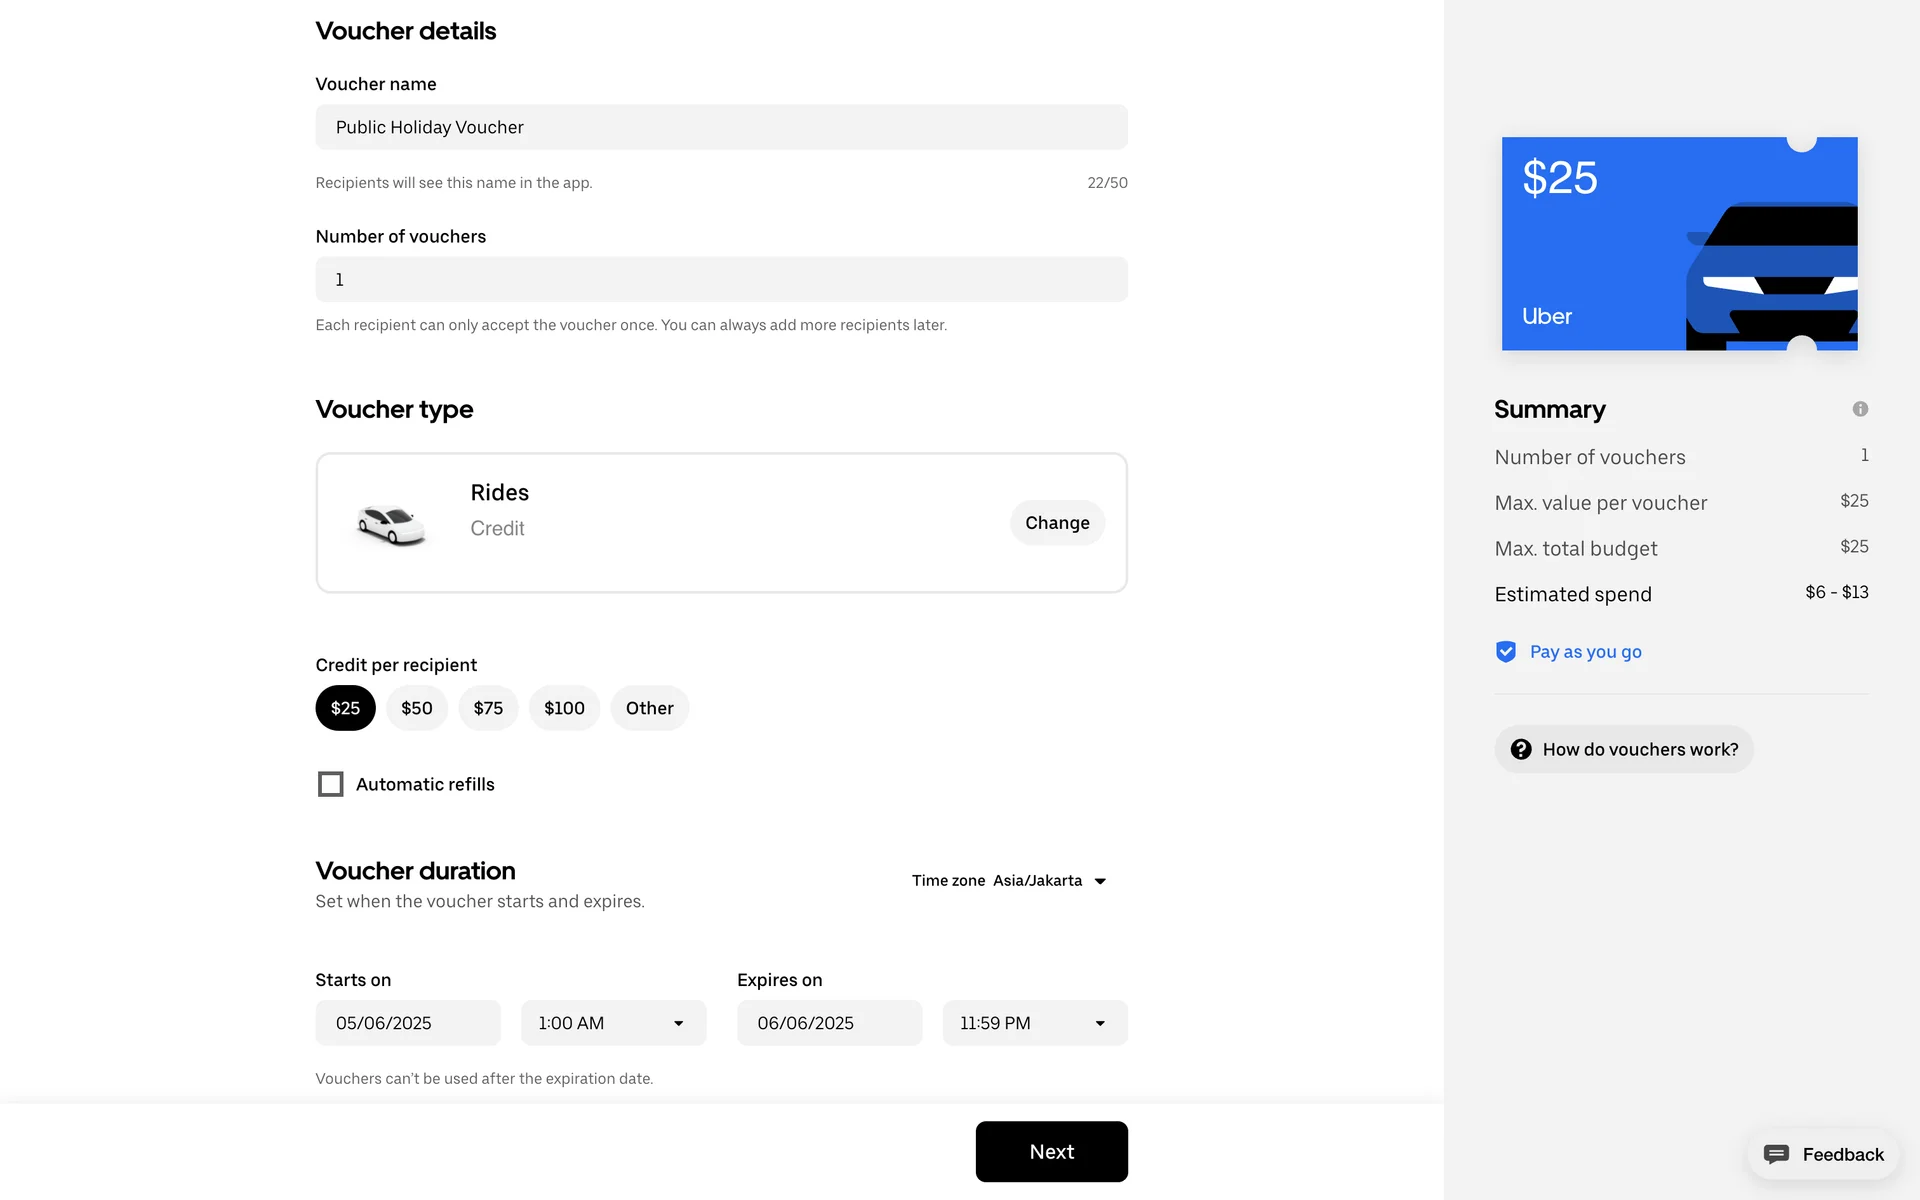This screenshot has width=1920, height=1200.
Task: Click the Change voucher type button
Action: pos(1056,523)
